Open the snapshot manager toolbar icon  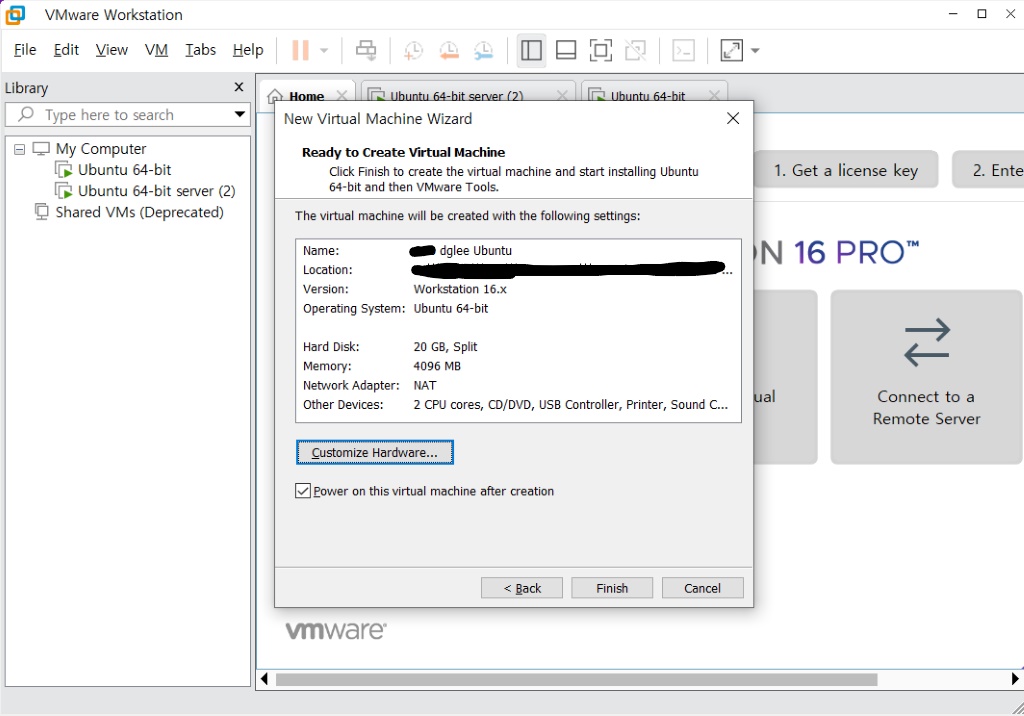pos(483,50)
